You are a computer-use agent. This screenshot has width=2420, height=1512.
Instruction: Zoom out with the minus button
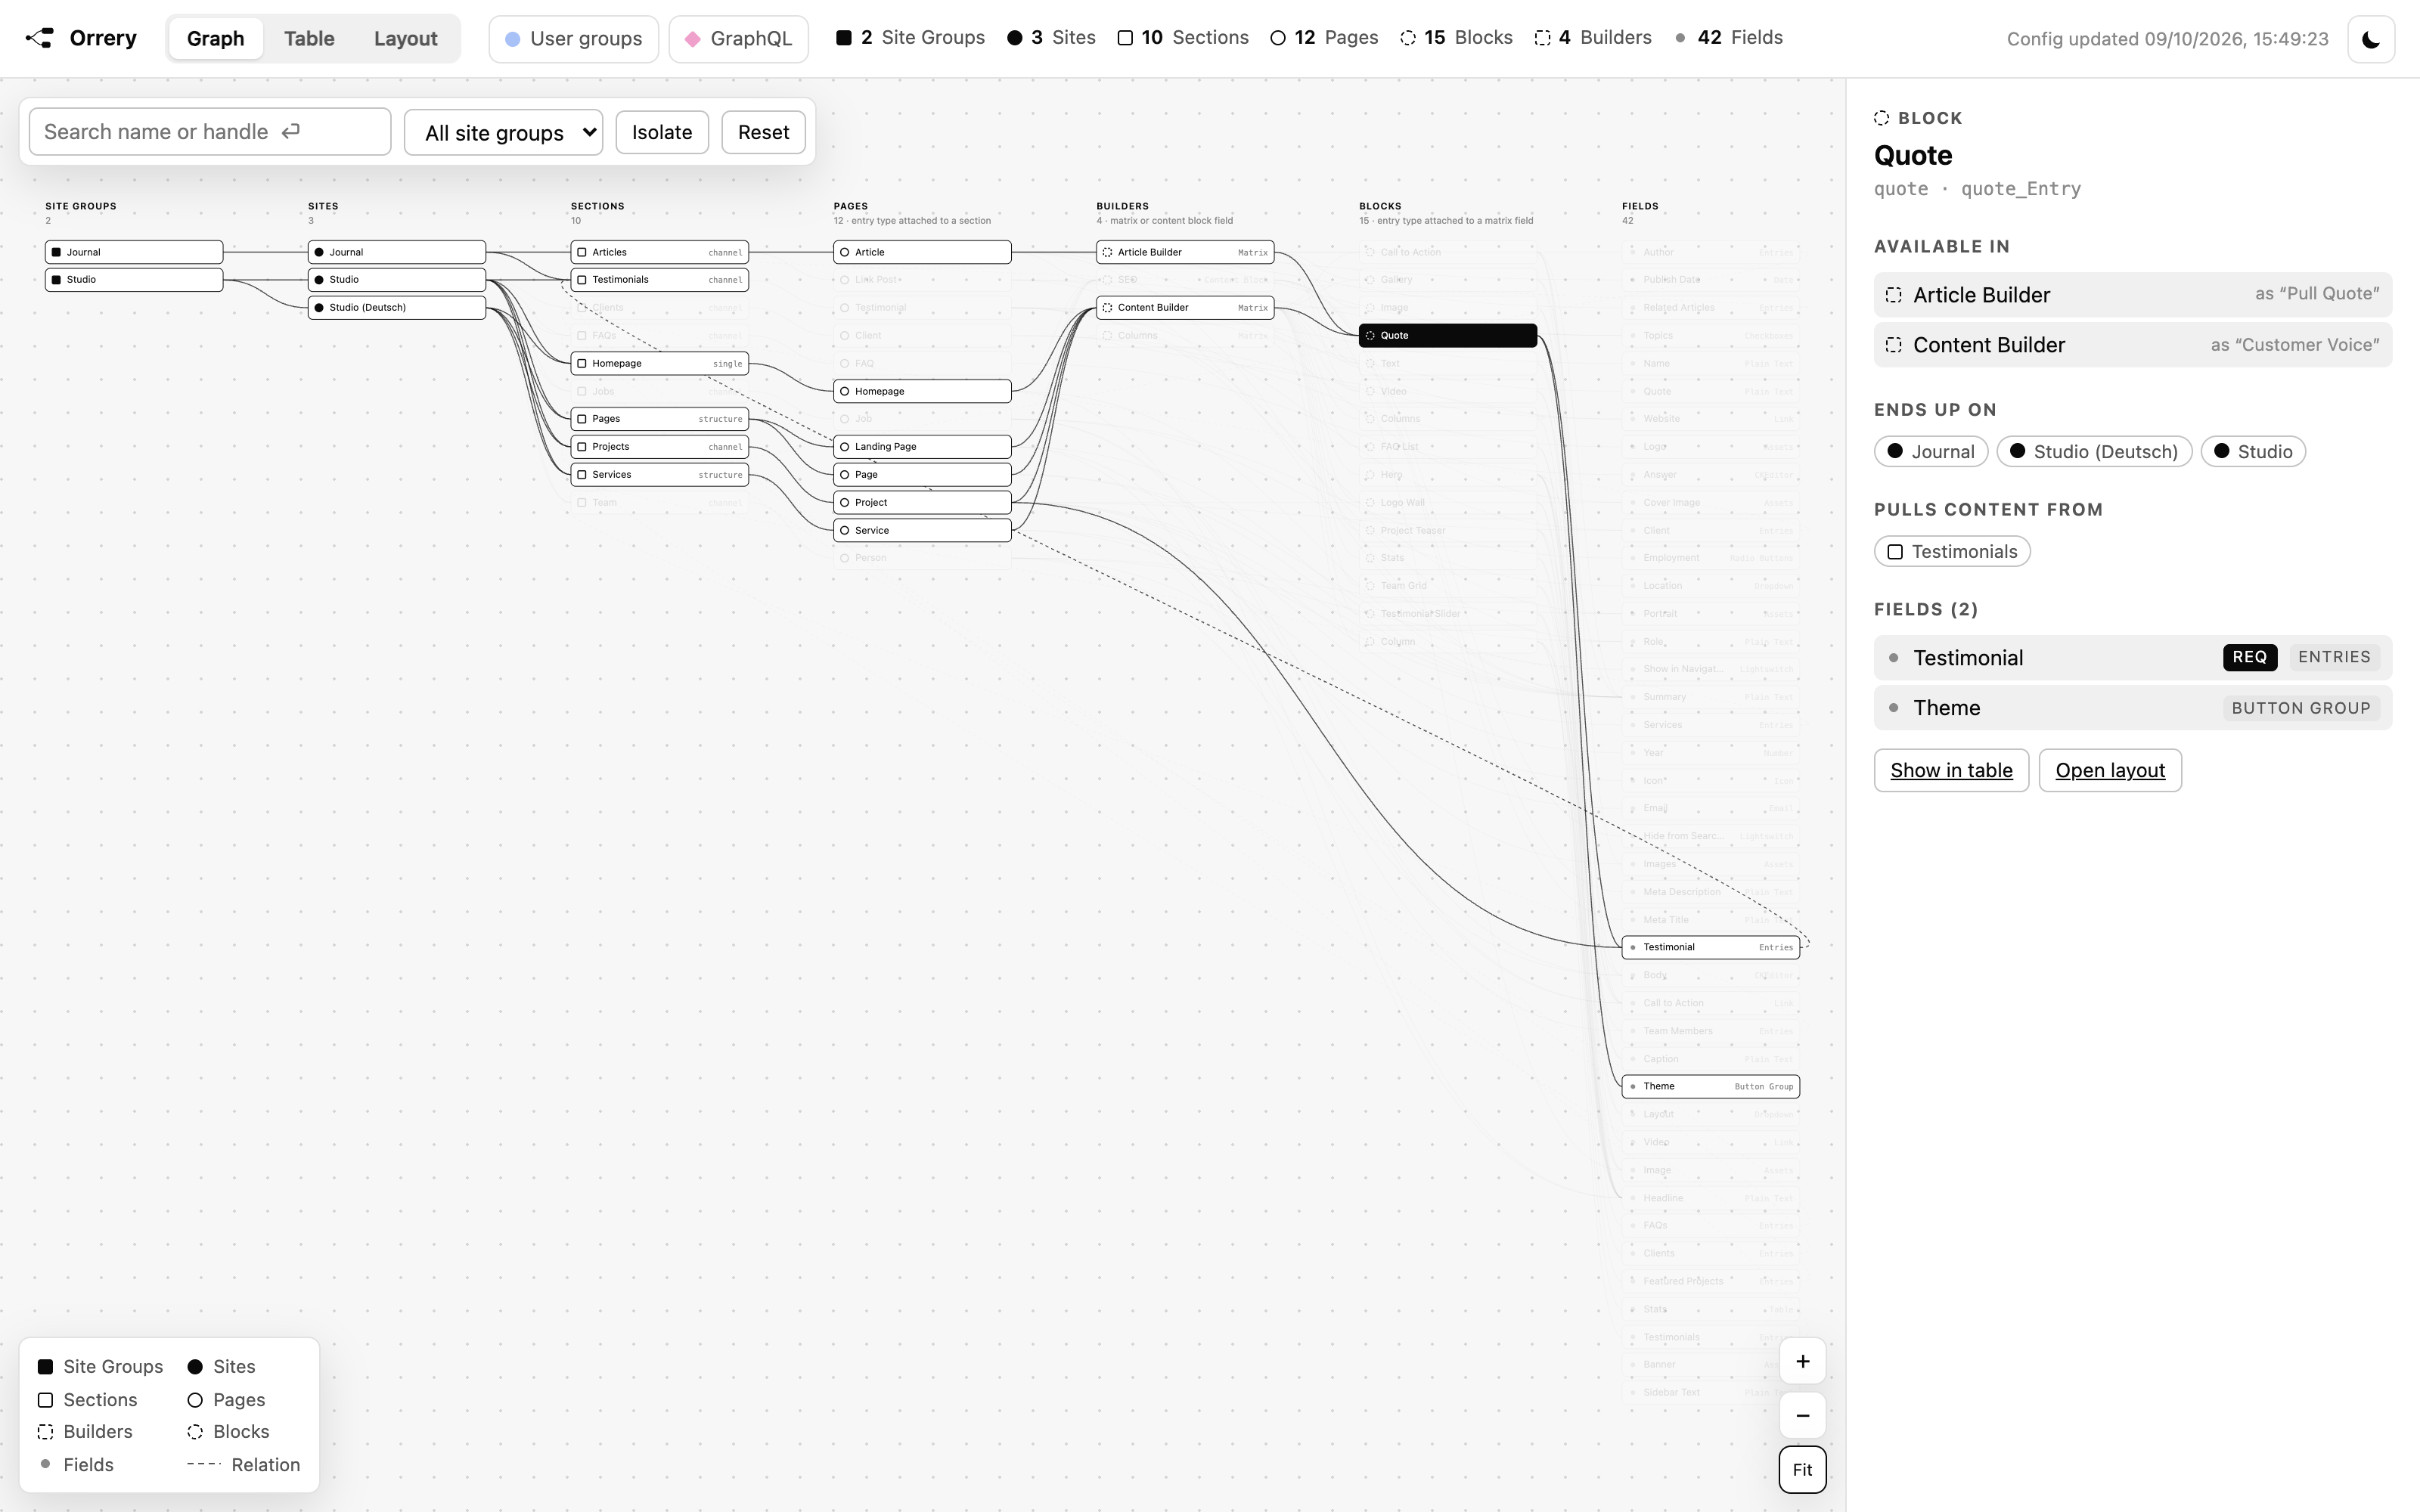(x=1802, y=1415)
